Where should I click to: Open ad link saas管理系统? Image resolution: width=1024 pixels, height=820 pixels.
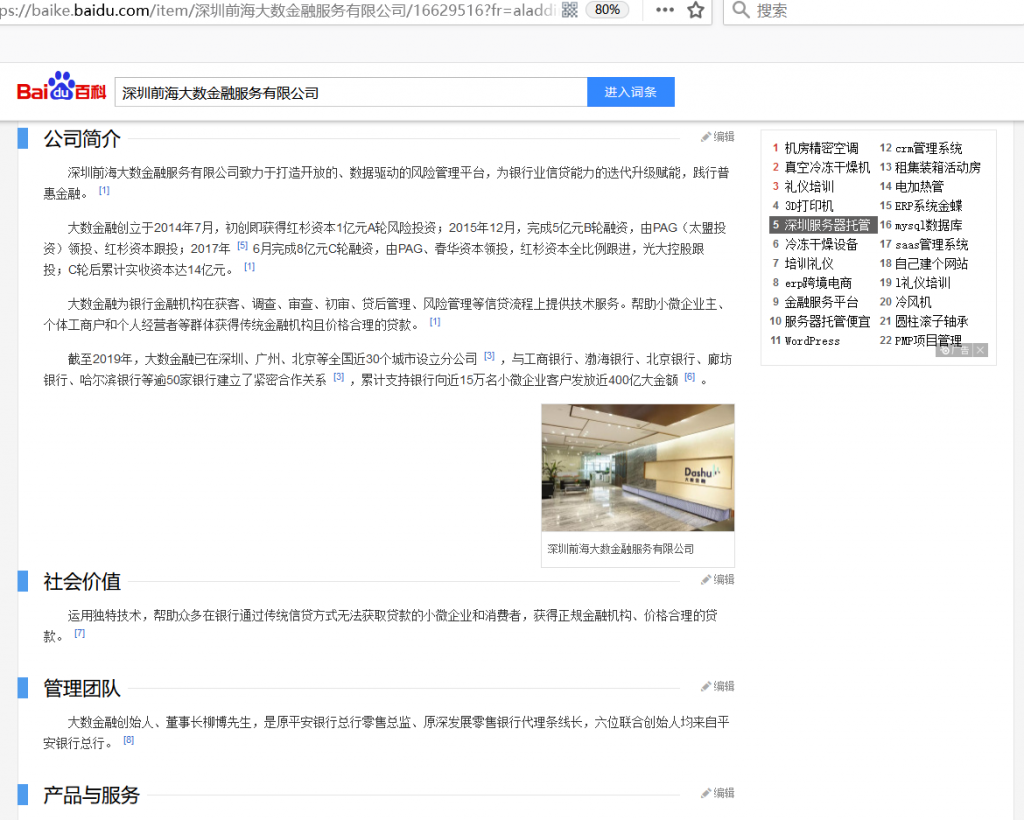coord(931,244)
